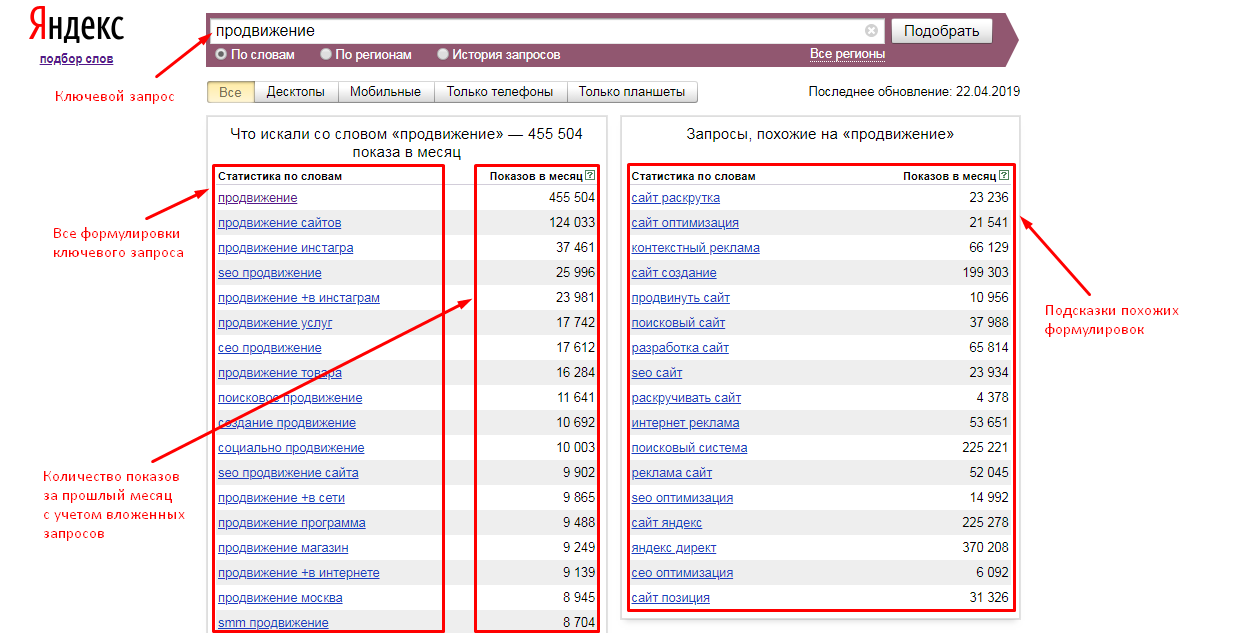Select the Только планшеты tab
The width and height of the screenshot is (1254, 633).
tap(631, 91)
